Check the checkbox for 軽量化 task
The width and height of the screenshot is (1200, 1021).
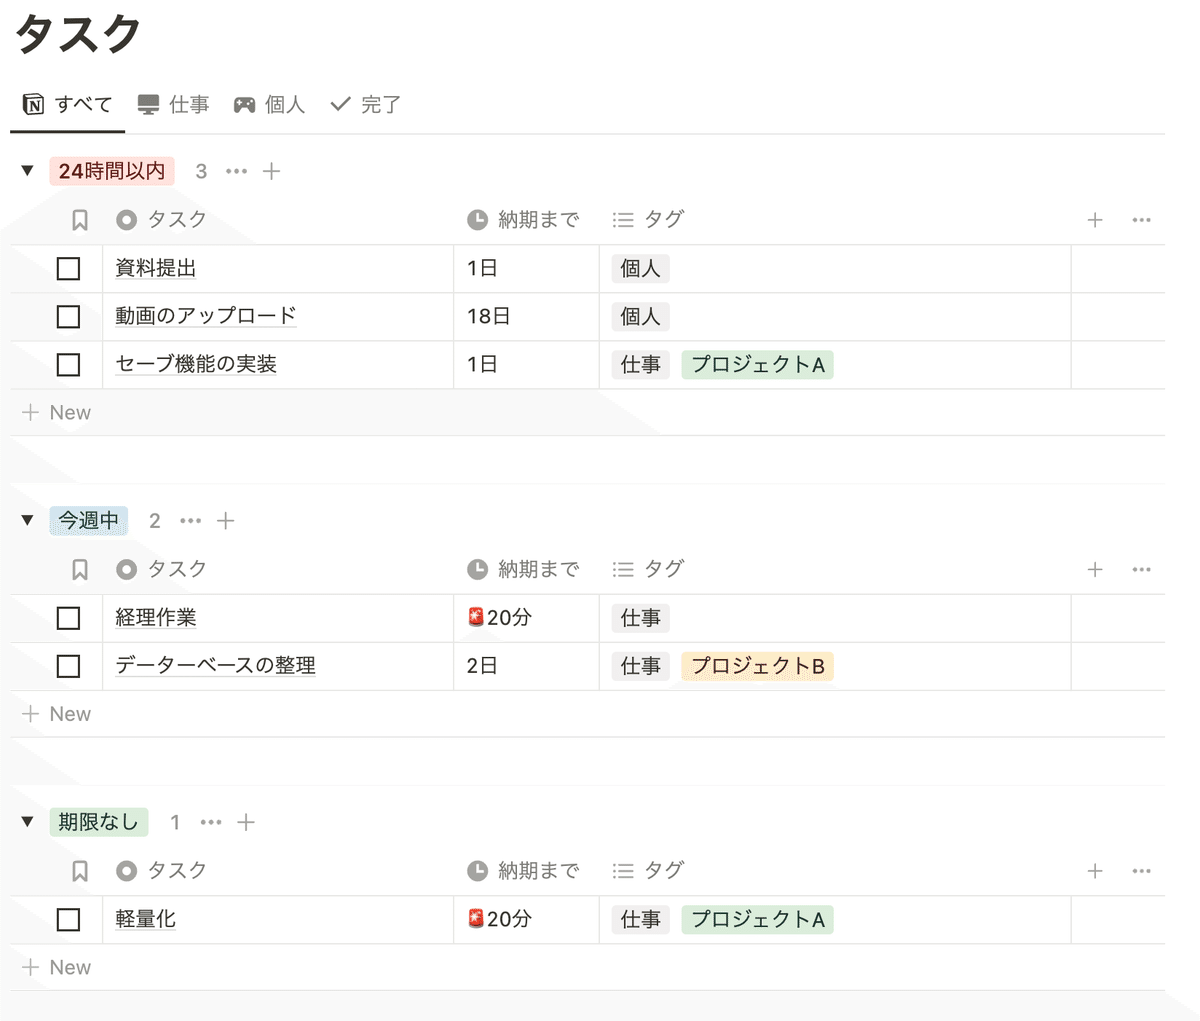(67, 919)
